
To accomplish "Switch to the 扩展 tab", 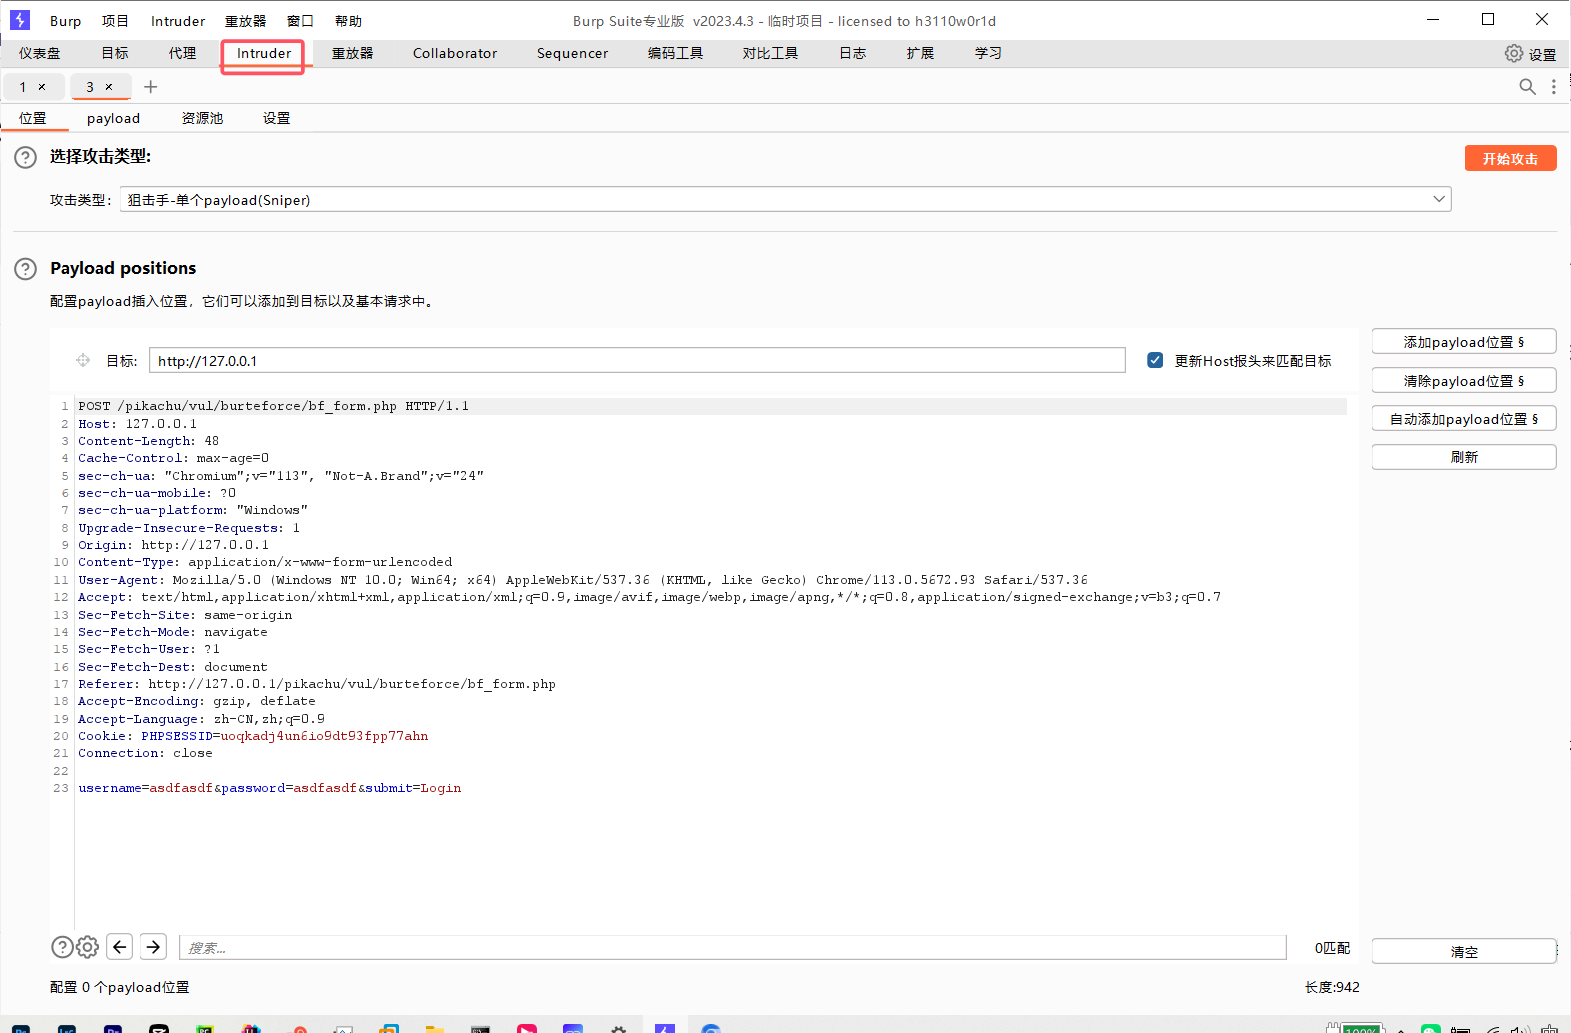I will 920,53.
